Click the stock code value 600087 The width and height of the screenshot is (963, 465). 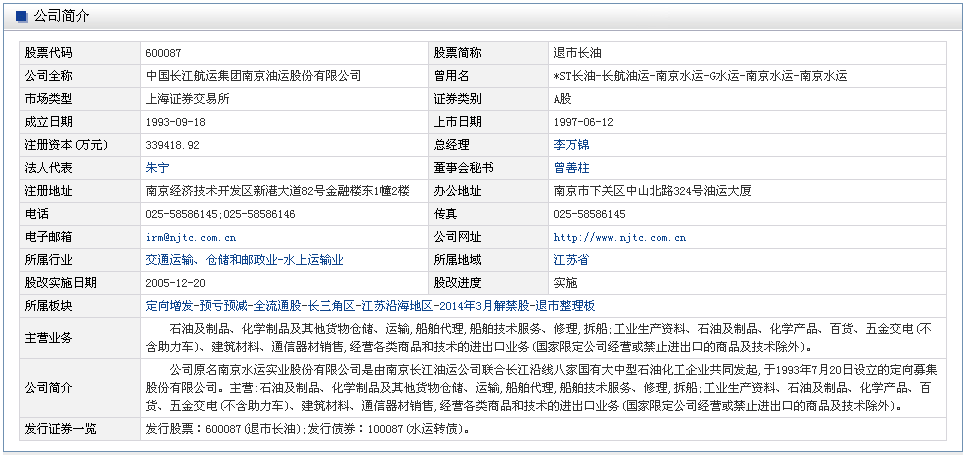click(x=163, y=53)
